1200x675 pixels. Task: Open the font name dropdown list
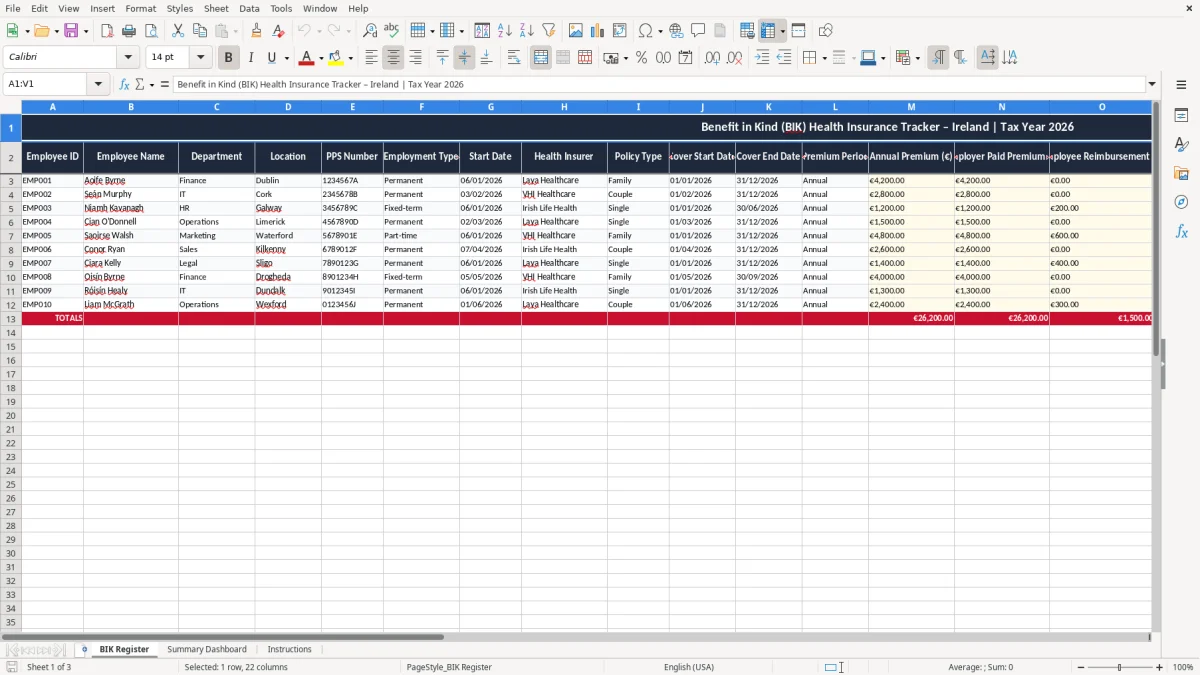click(128, 58)
